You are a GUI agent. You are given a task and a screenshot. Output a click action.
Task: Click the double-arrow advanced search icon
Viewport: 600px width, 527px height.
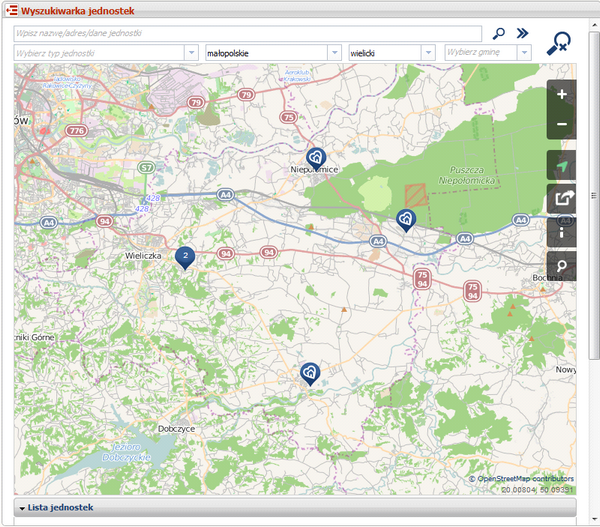[x=522, y=33]
